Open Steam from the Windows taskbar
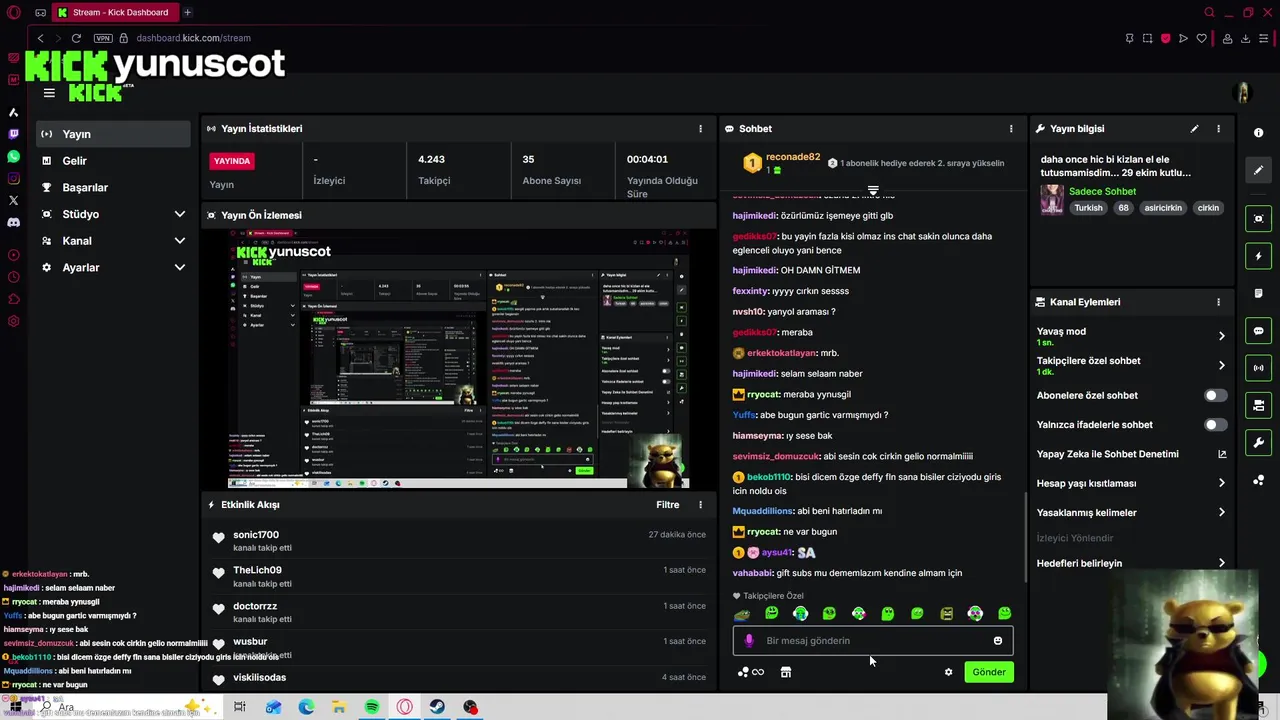This screenshot has width=1280, height=720. tap(438, 707)
